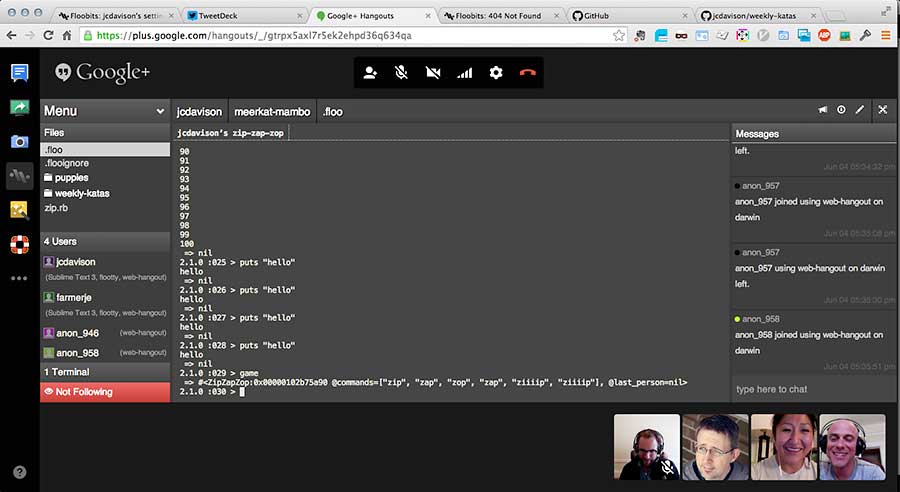This screenshot has height=492, width=900.
Task: Click the screenshare icon in left sidebar
Action: (19, 107)
